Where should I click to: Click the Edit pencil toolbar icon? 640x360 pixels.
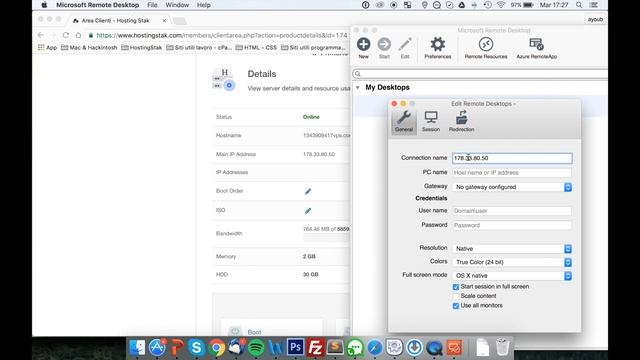pos(405,44)
